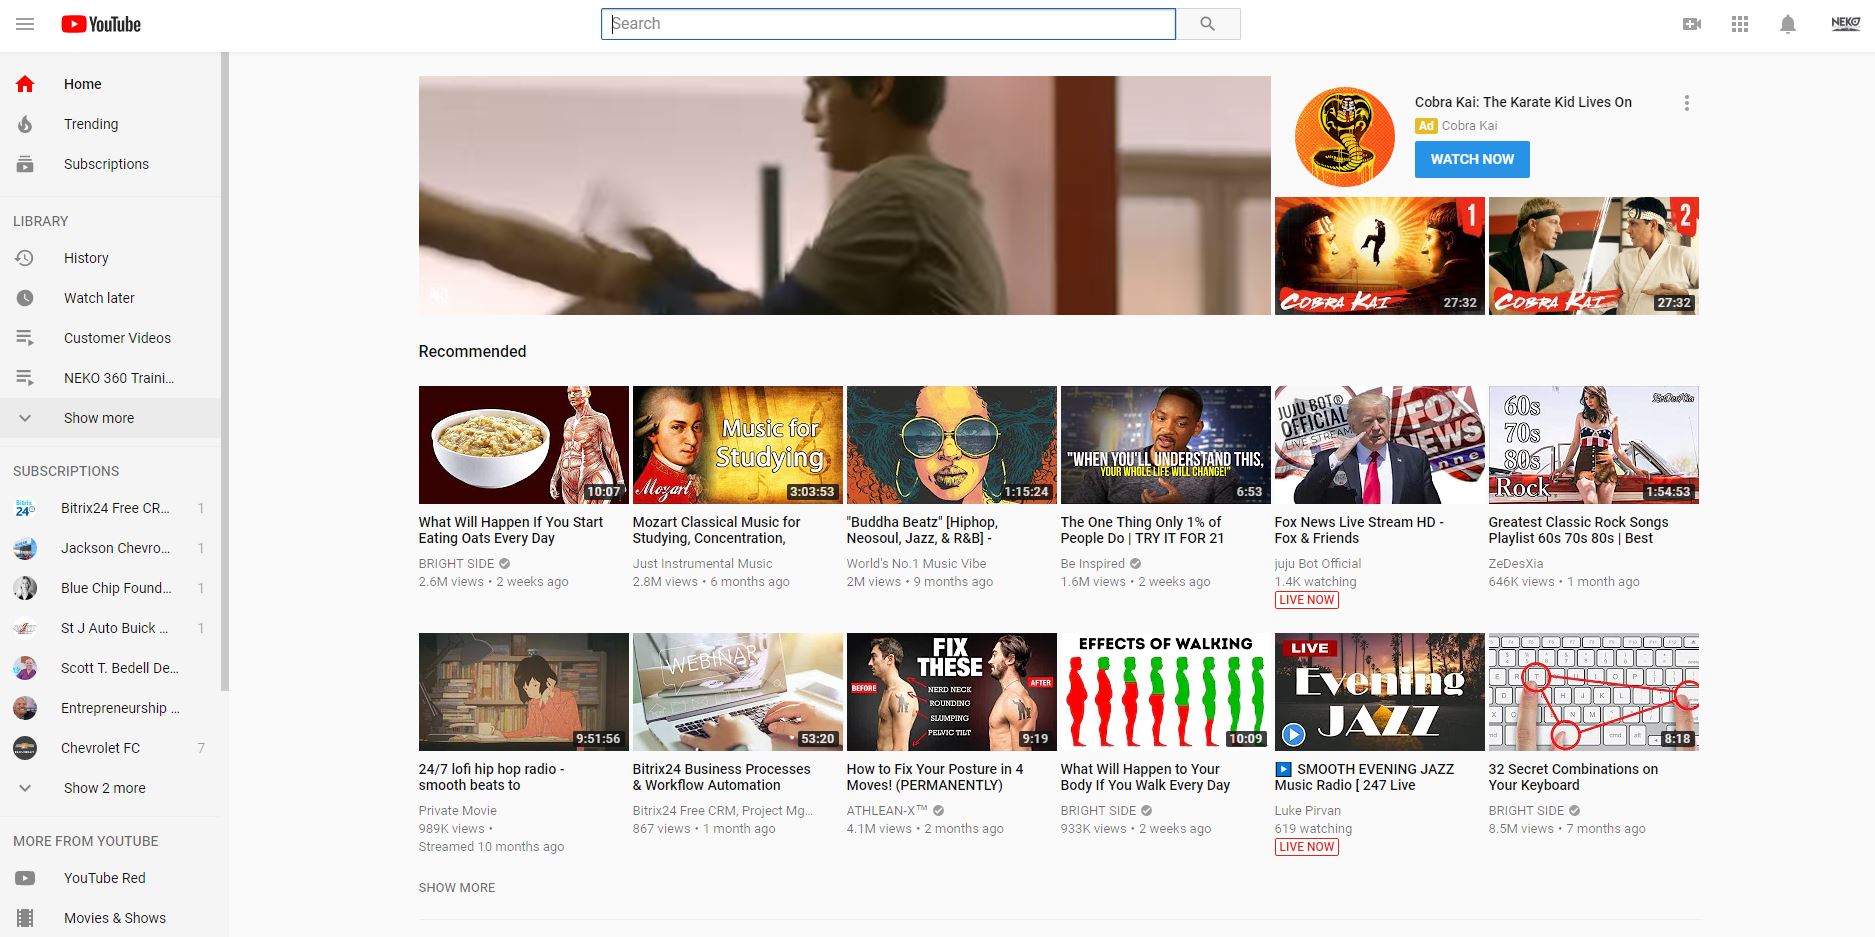
Task: Click the Scott T. Bedell channel avatar
Action: (25, 668)
